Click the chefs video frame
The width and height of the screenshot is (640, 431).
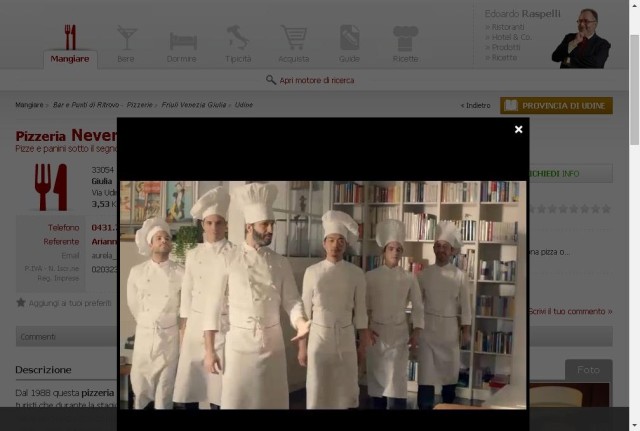pos(323,295)
